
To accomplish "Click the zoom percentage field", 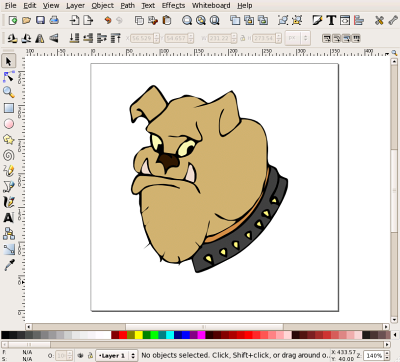I will click(374, 356).
